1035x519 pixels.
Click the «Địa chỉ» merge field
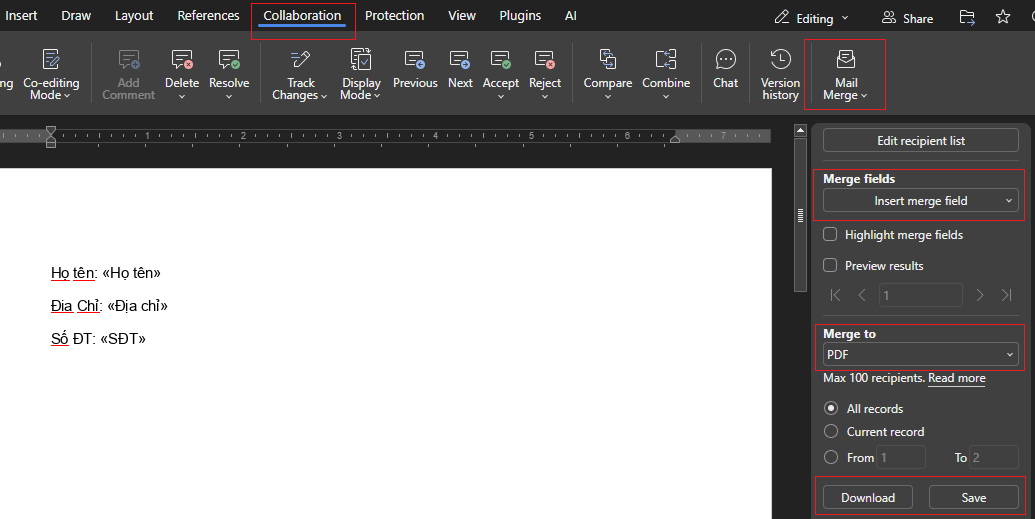pos(137,306)
